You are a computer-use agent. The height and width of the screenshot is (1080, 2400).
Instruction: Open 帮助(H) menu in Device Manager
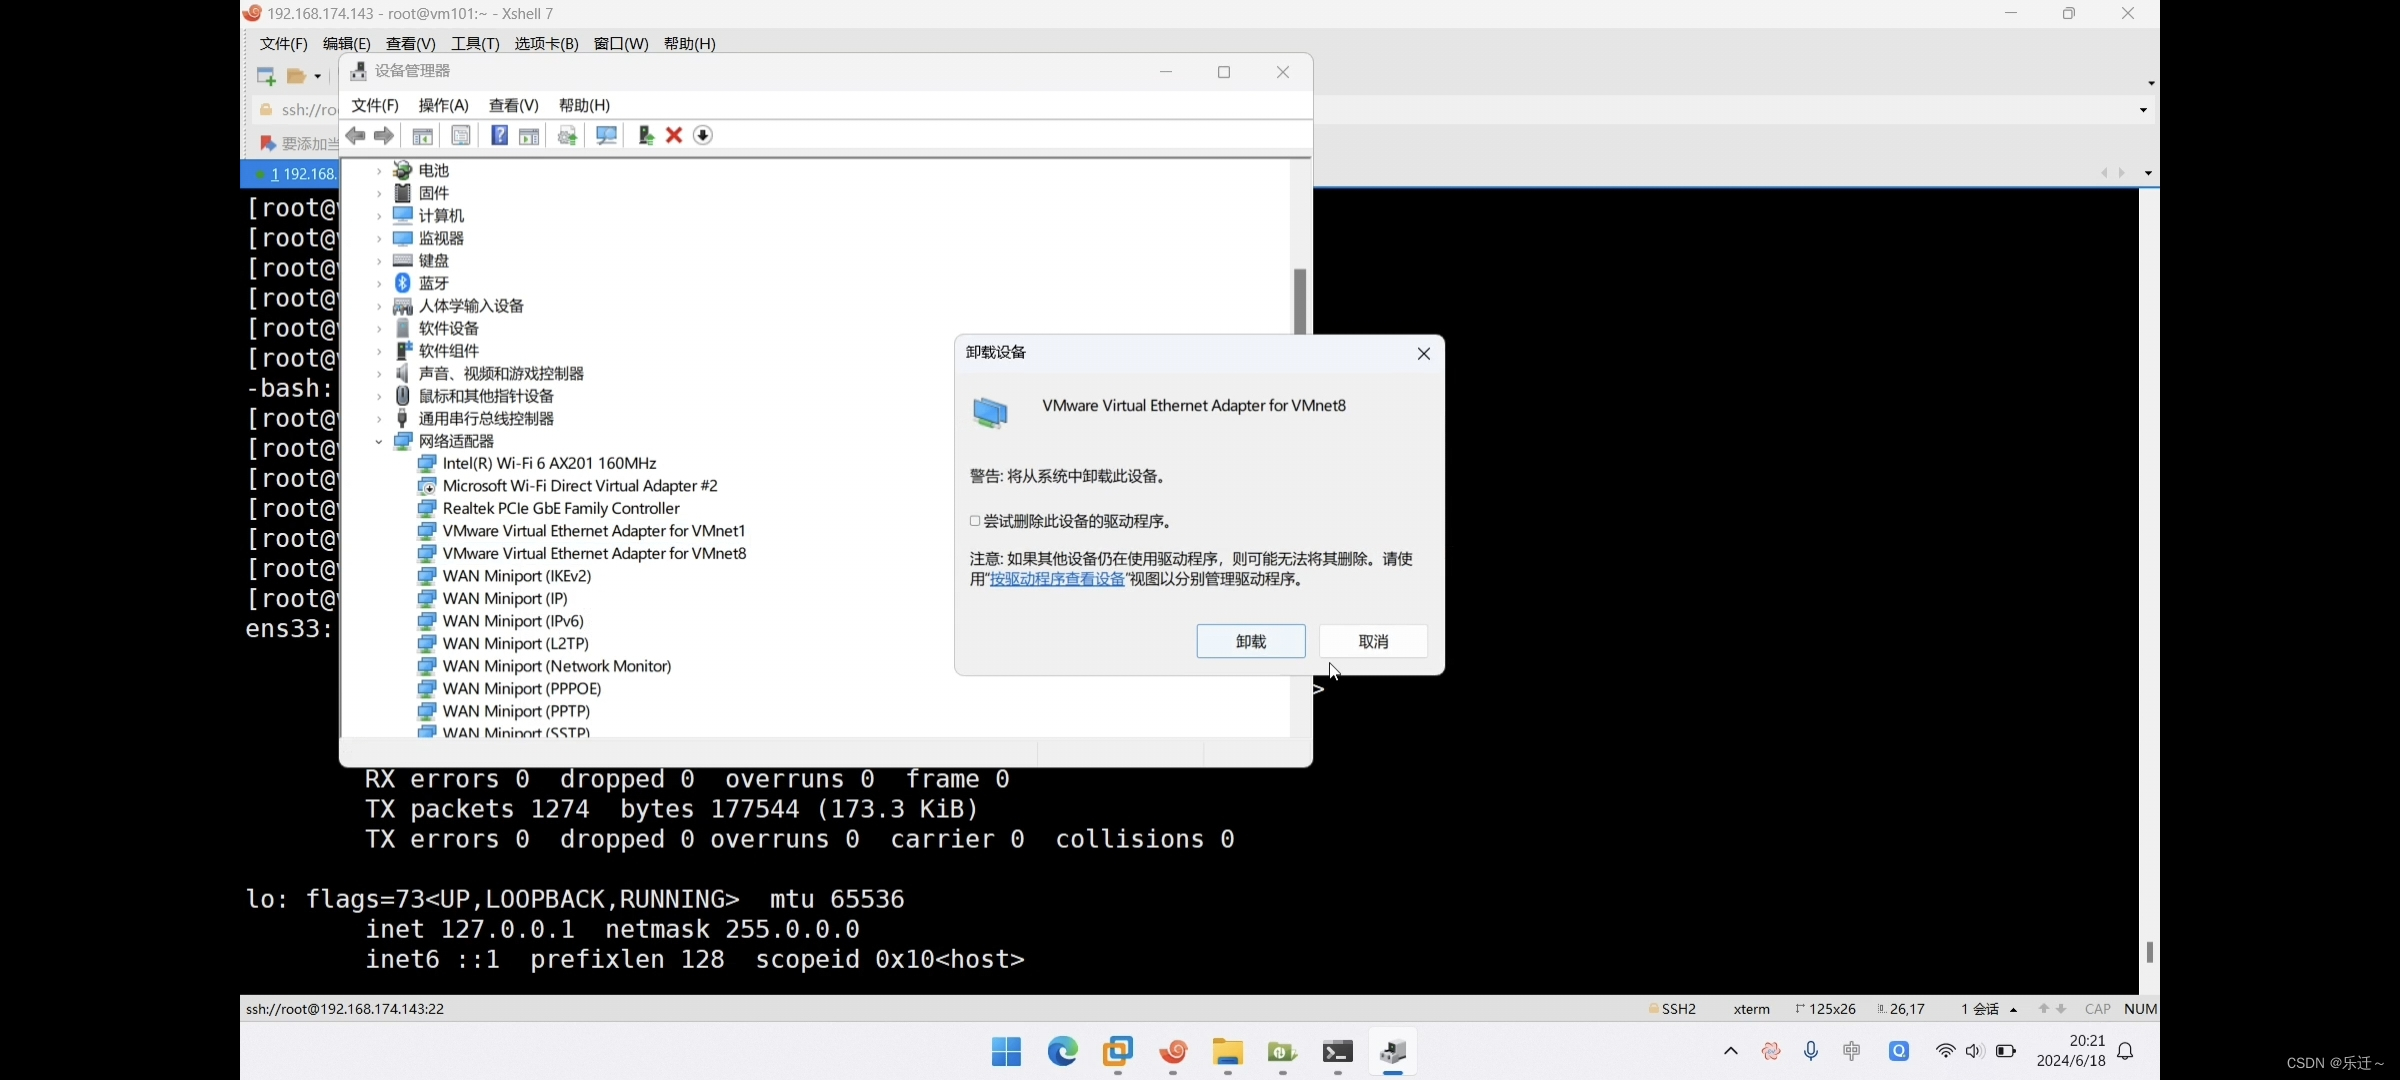click(x=584, y=106)
